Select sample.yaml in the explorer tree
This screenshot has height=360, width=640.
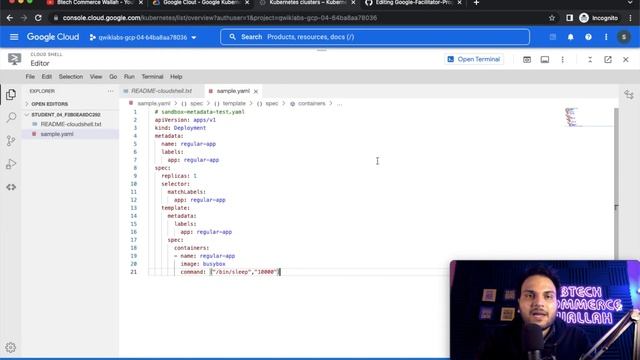click(57, 134)
